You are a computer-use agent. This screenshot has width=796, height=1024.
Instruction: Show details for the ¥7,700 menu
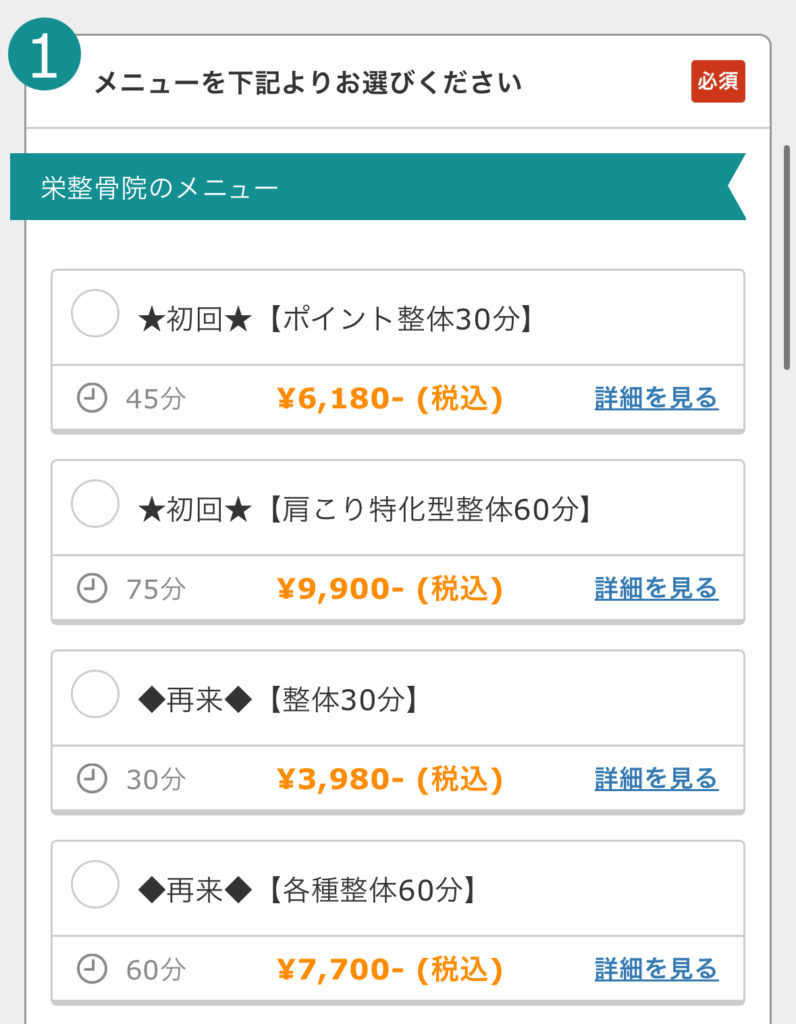click(656, 968)
